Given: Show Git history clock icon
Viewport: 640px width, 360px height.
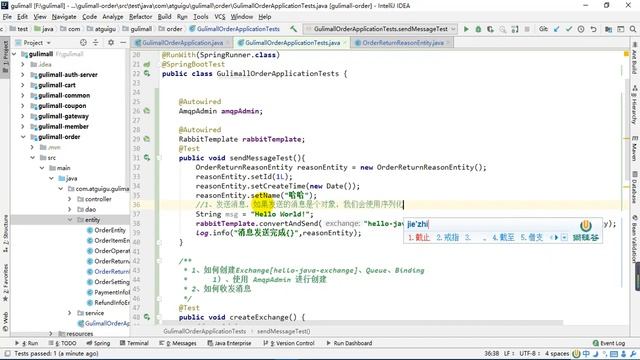Looking at the screenshot, I should click(x=581, y=29).
